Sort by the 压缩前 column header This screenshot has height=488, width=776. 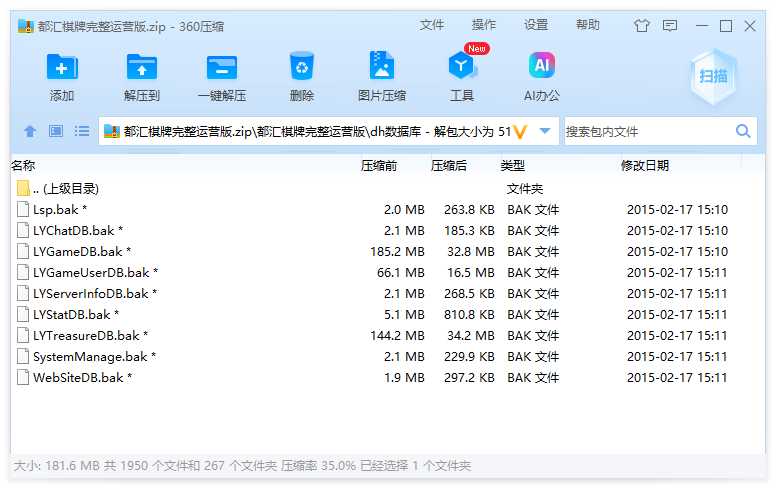pyautogui.click(x=379, y=165)
